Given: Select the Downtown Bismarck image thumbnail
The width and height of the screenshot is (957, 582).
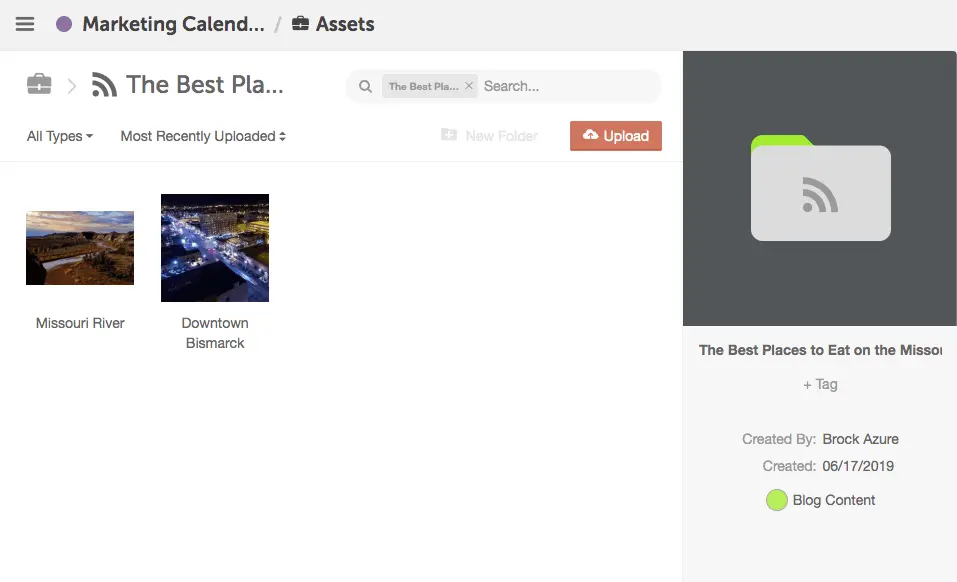Looking at the screenshot, I should [x=215, y=248].
